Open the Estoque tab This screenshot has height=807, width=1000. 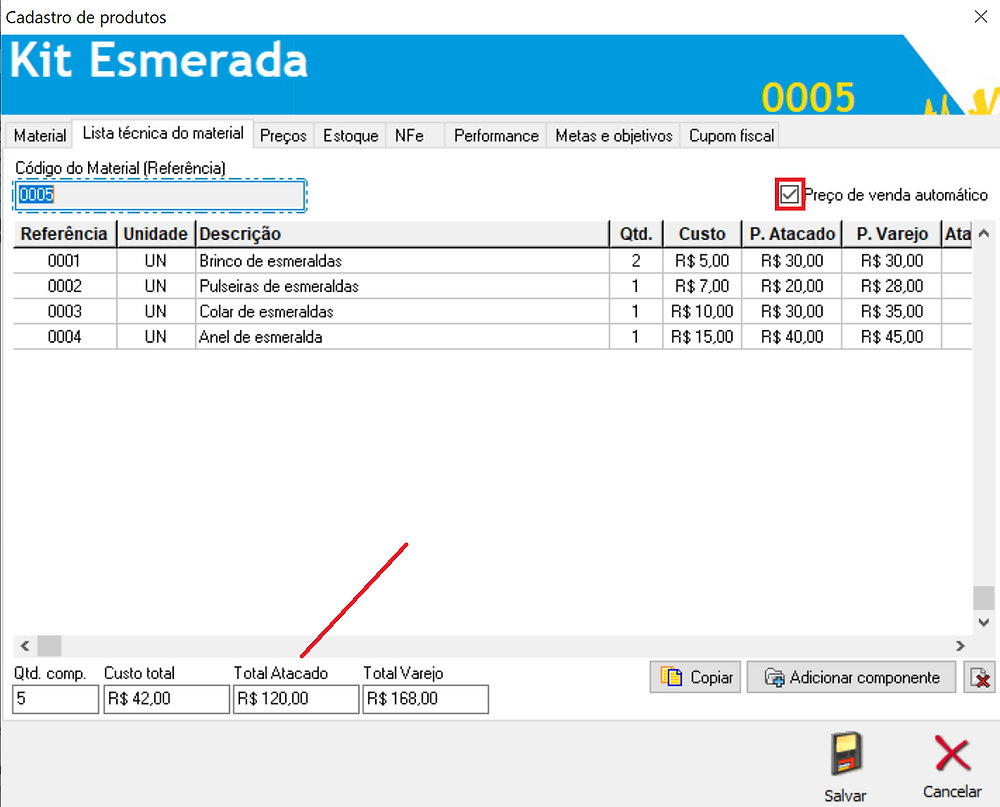click(x=350, y=136)
